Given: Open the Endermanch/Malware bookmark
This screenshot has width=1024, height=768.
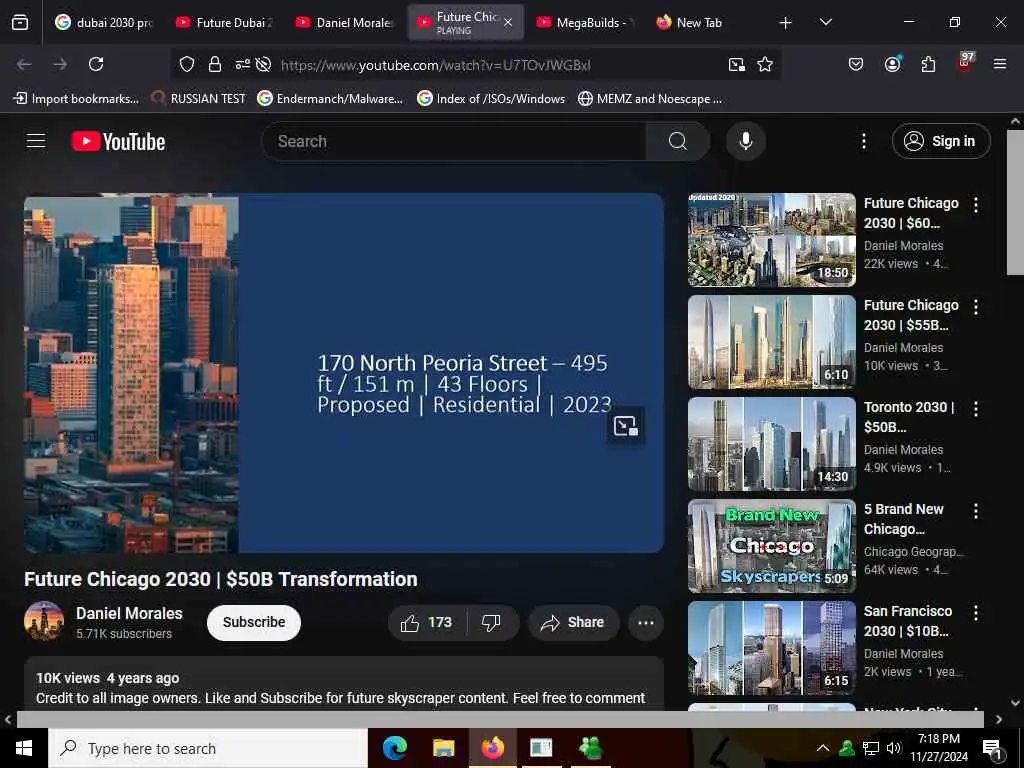Looking at the screenshot, I should point(330,99).
